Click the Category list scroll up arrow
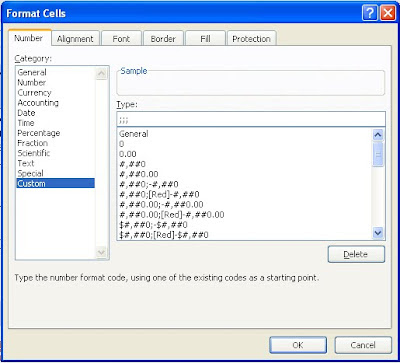Image resolution: width=400 pixels, height=363 pixels. pyautogui.click(x=102, y=74)
